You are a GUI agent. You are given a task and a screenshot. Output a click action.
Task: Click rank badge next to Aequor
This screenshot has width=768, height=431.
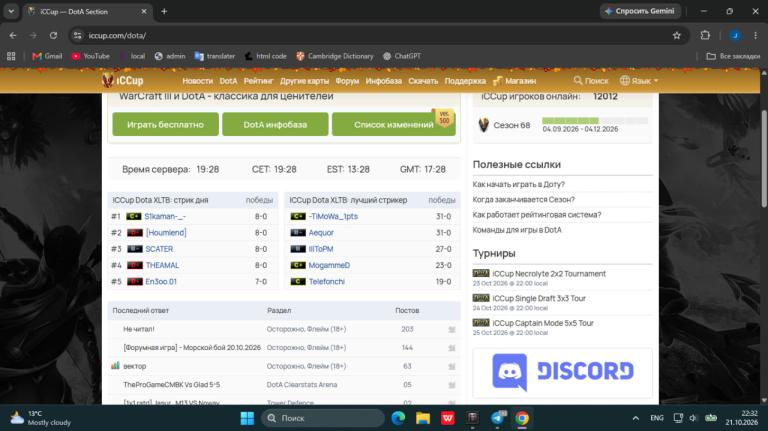point(298,233)
